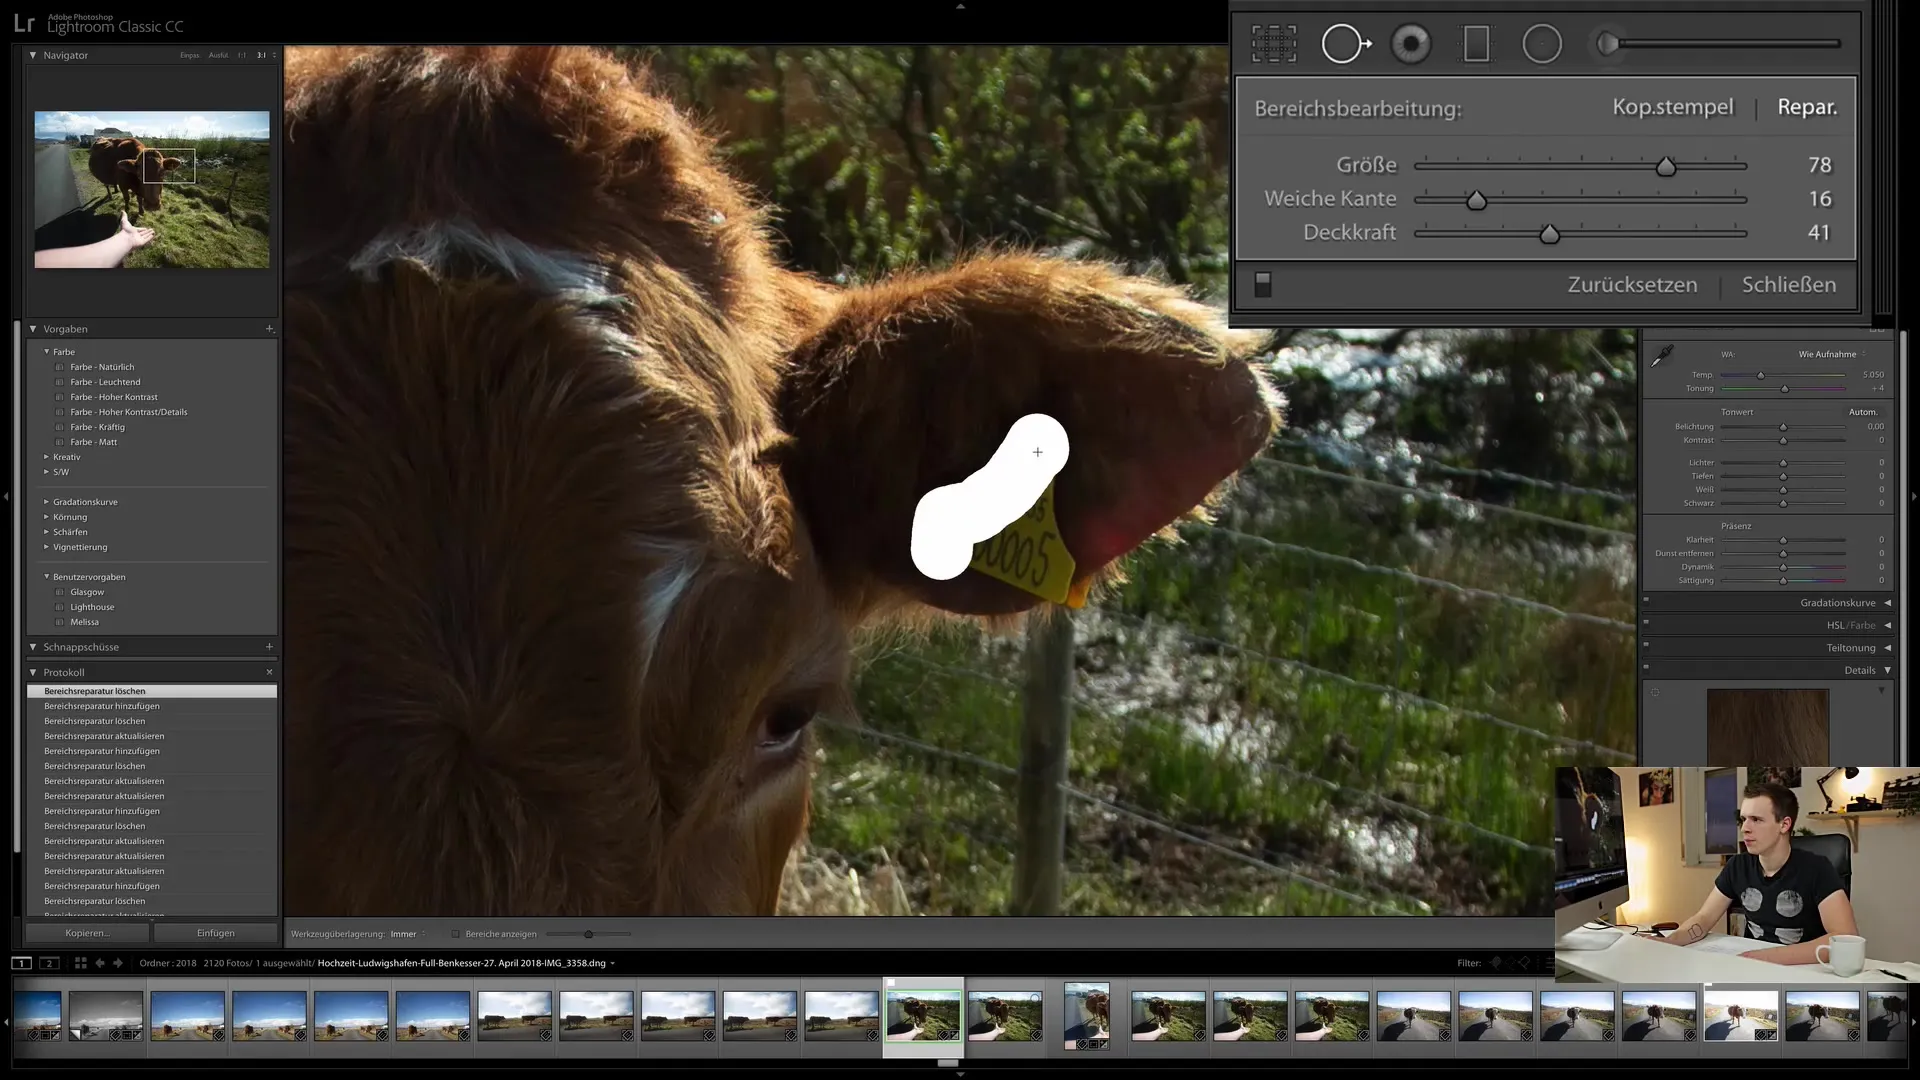
Task: Hide filmstrip via bottom edge arrow
Action: point(960,1074)
